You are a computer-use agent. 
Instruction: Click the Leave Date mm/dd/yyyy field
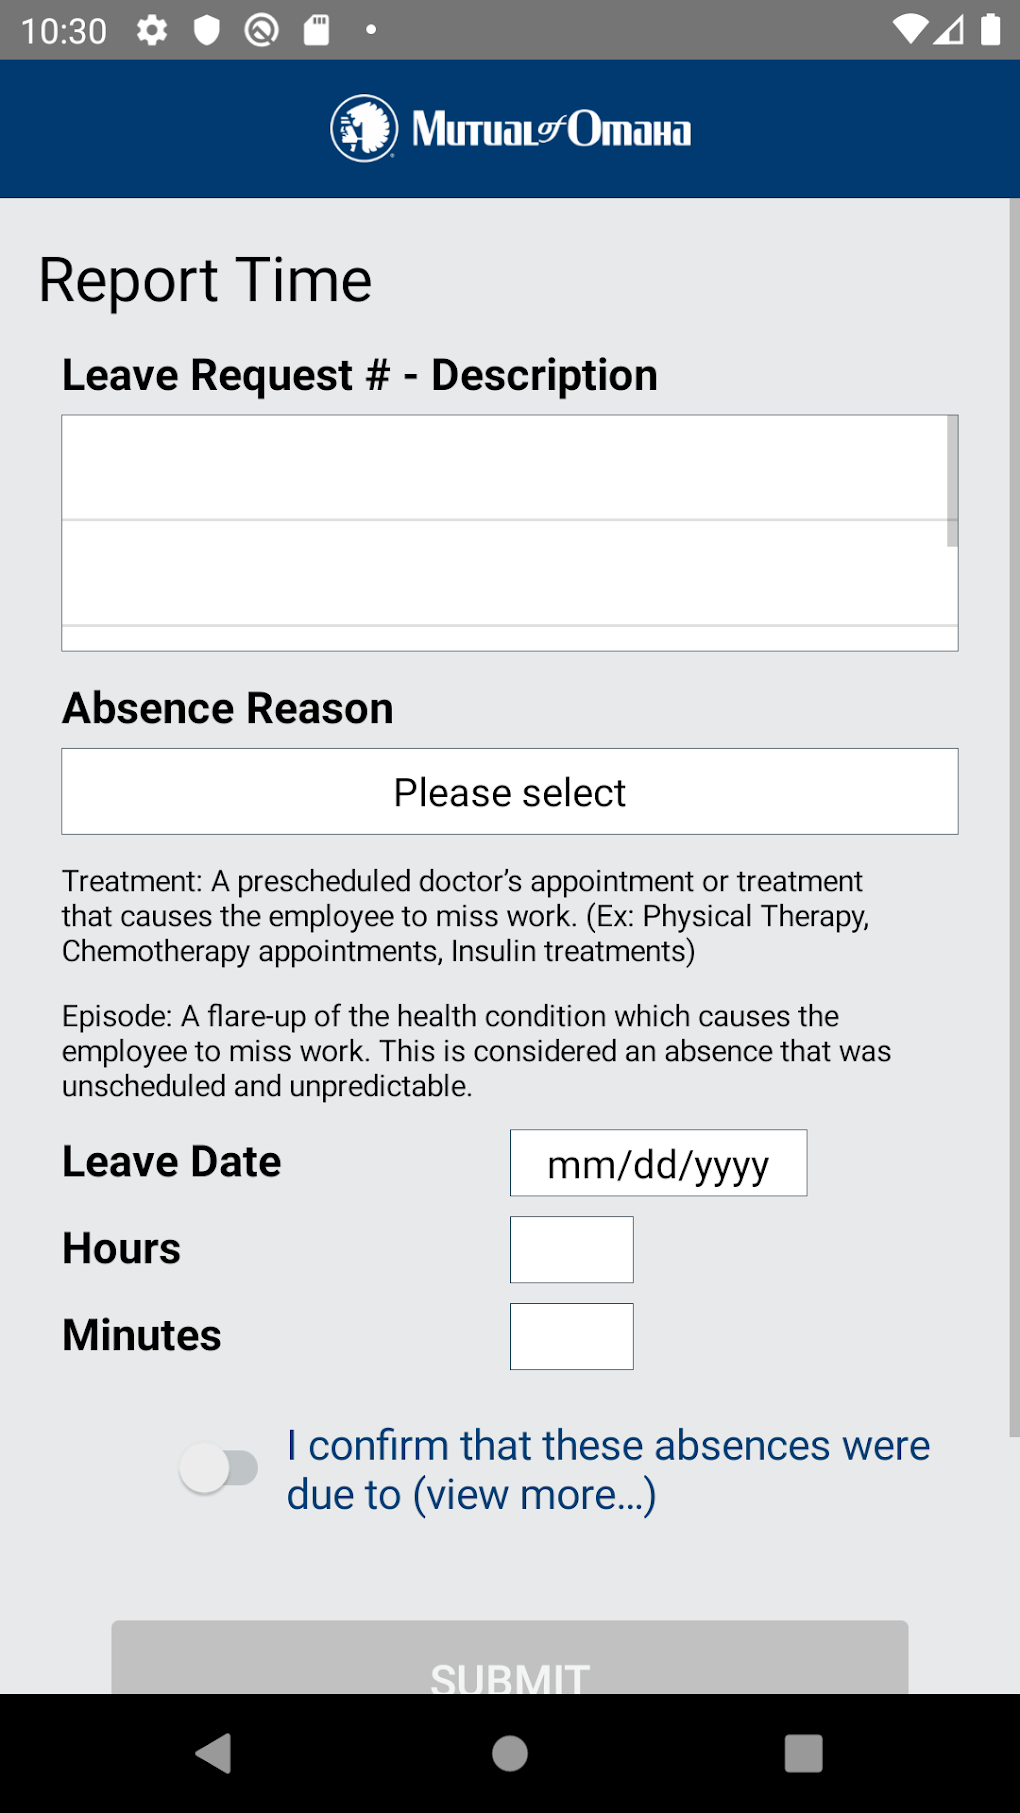(x=658, y=1163)
